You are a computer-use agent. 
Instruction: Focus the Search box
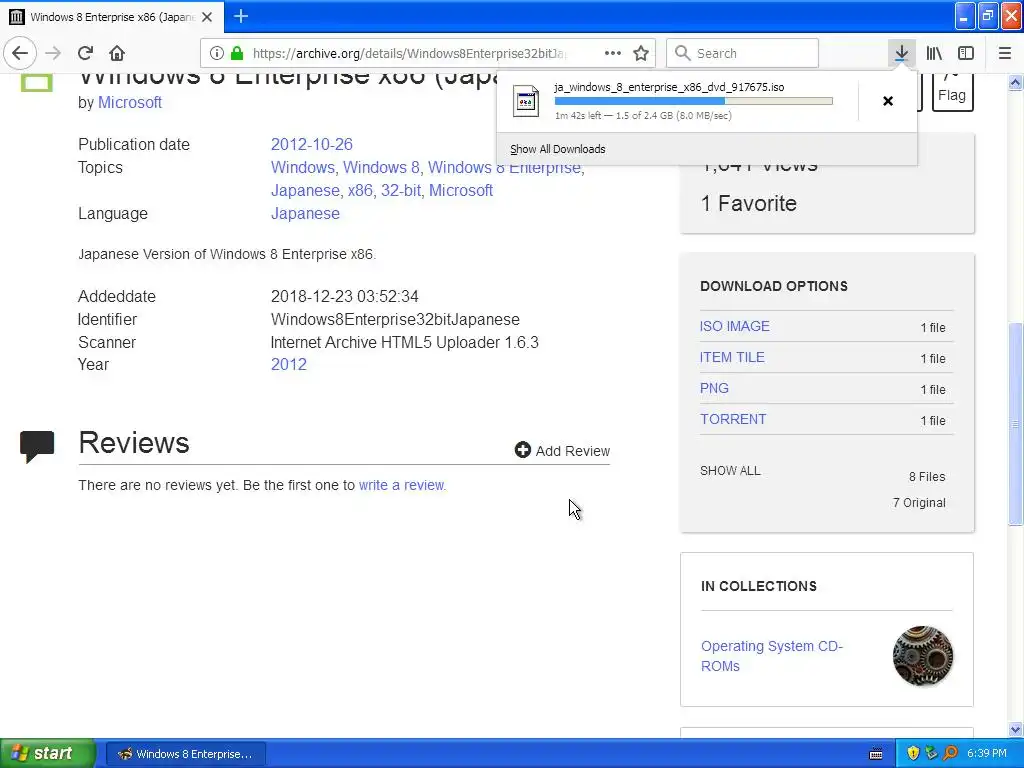coord(742,53)
